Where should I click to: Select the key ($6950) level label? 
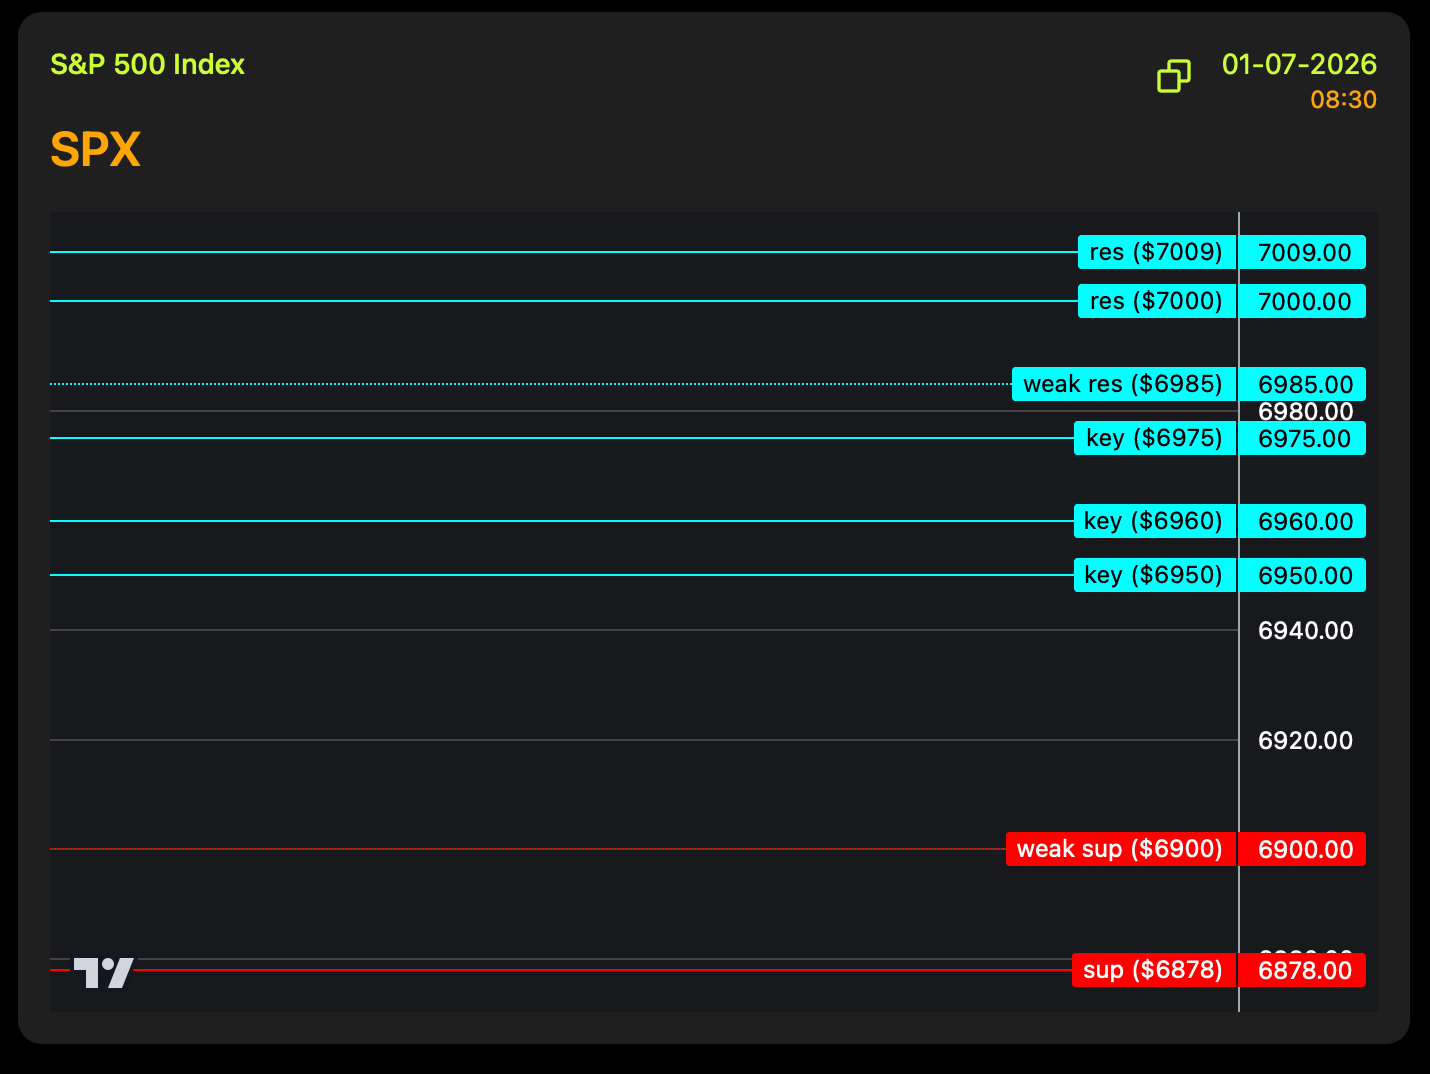pyautogui.click(x=1153, y=575)
